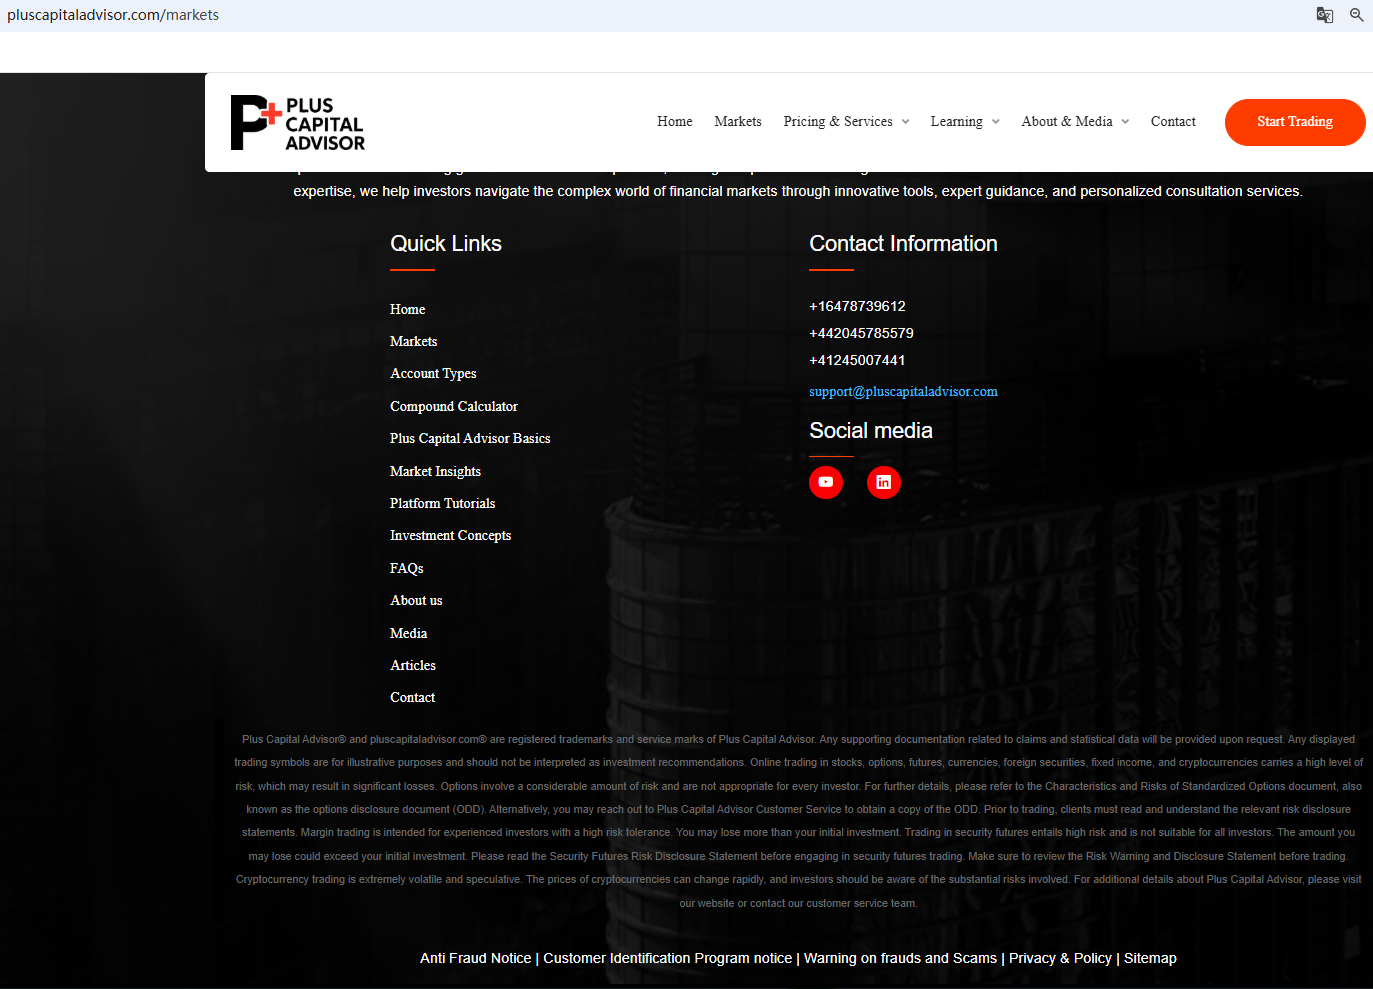Expand the Pricing & Services dropdown
Screen dimensions: 1373x989
point(846,121)
